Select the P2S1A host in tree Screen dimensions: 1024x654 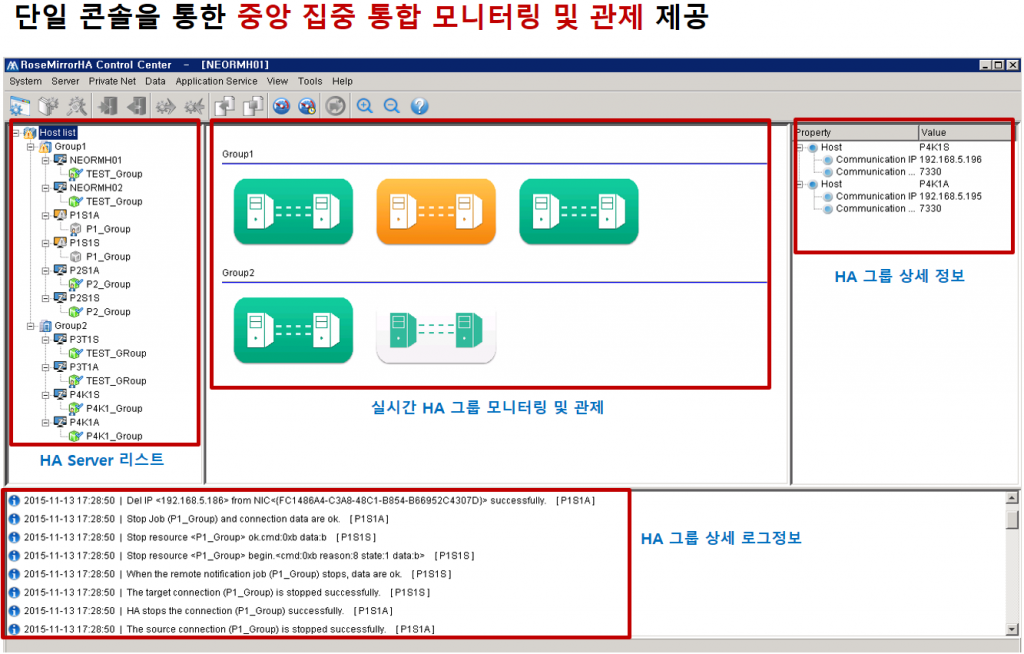[84, 270]
